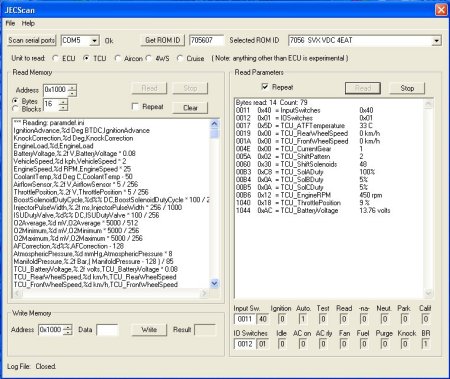The height and width of the screenshot is (379, 450).
Task: Click the Write button
Action: click(149, 330)
